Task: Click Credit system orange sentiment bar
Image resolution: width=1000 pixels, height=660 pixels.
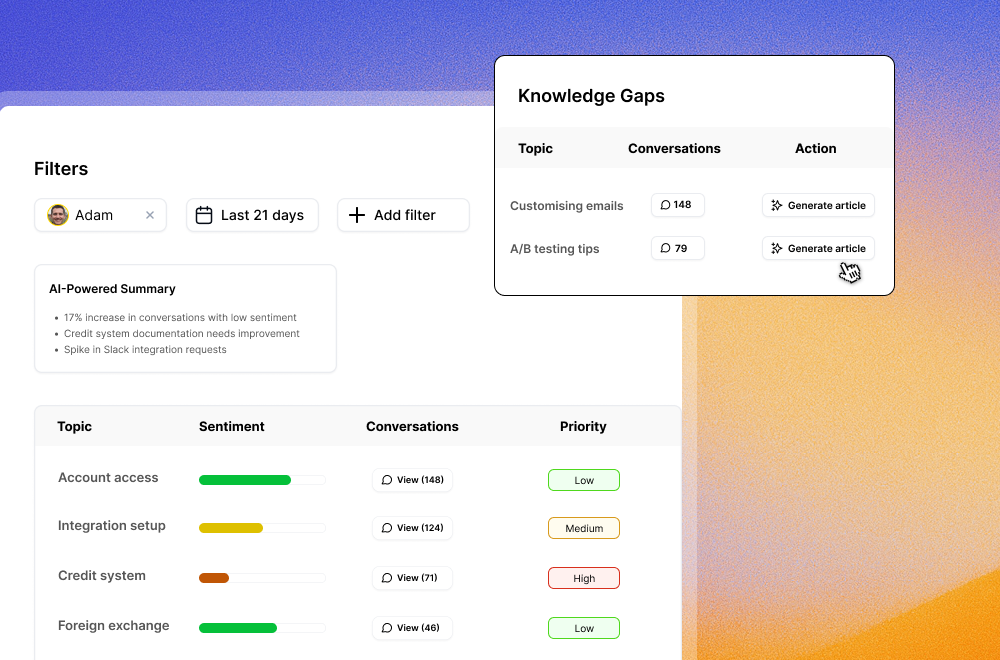Action: [x=214, y=578]
